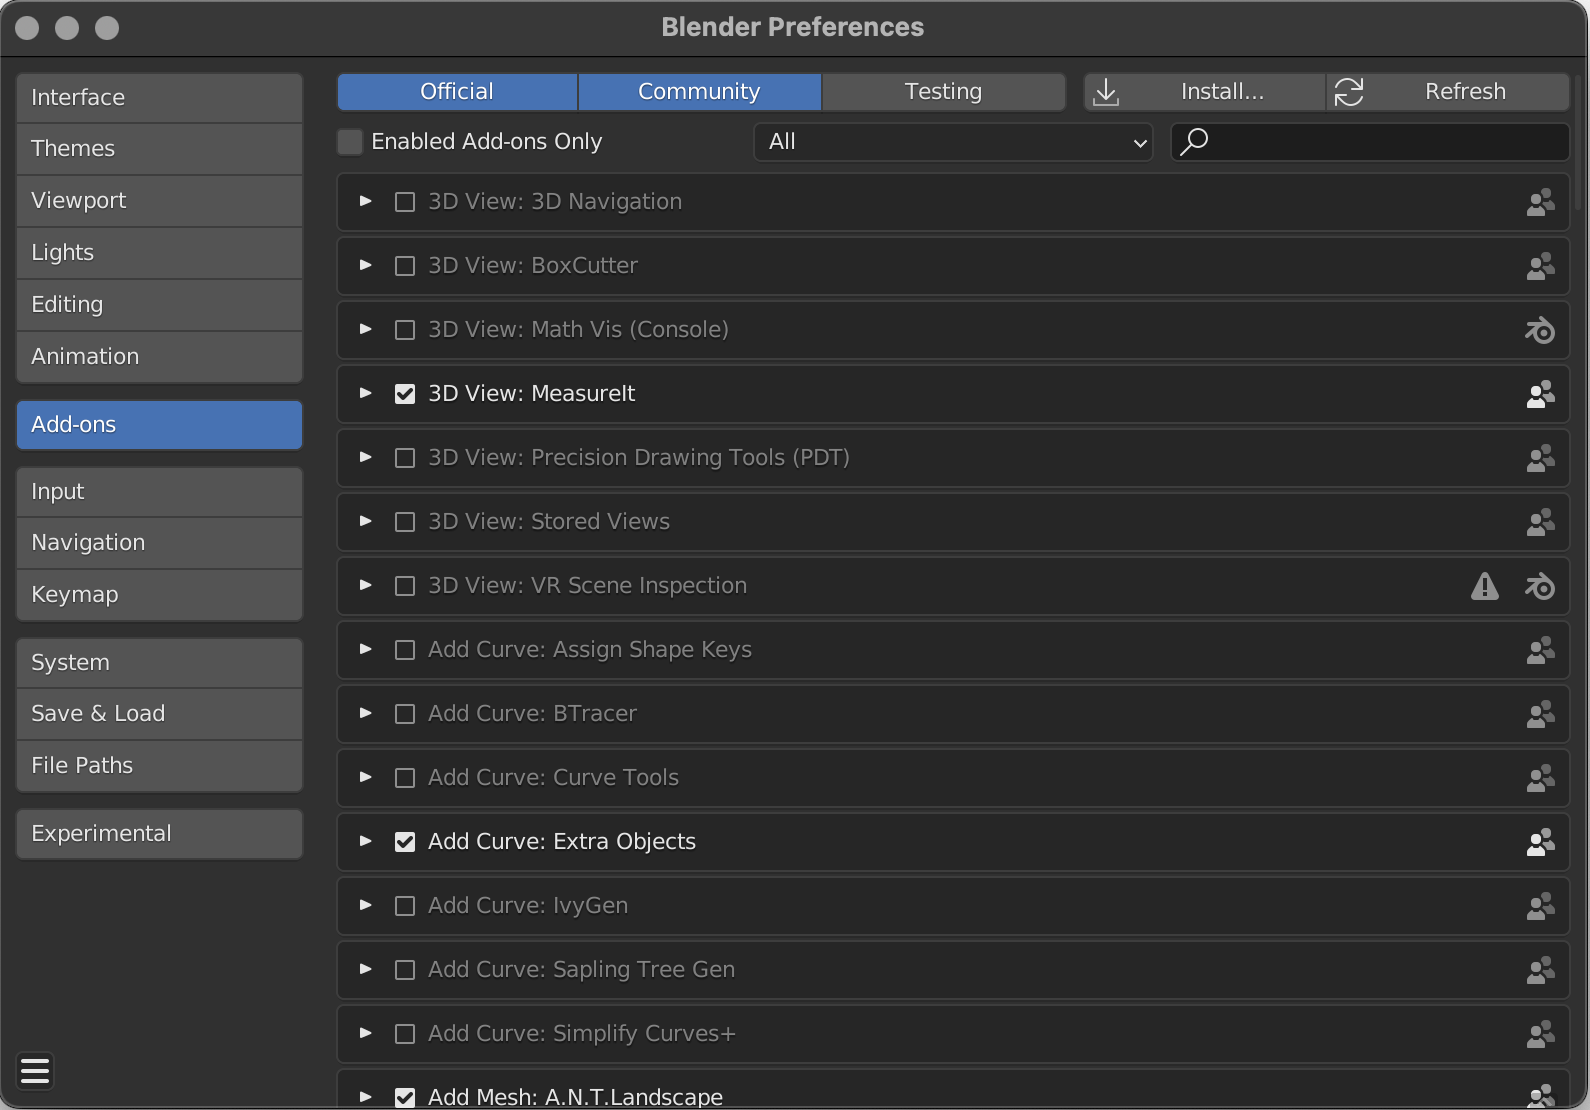Viewport: 1590px width, 1110px height.
Task: Click the Refresh button
Action: [x=1448, y=92]
